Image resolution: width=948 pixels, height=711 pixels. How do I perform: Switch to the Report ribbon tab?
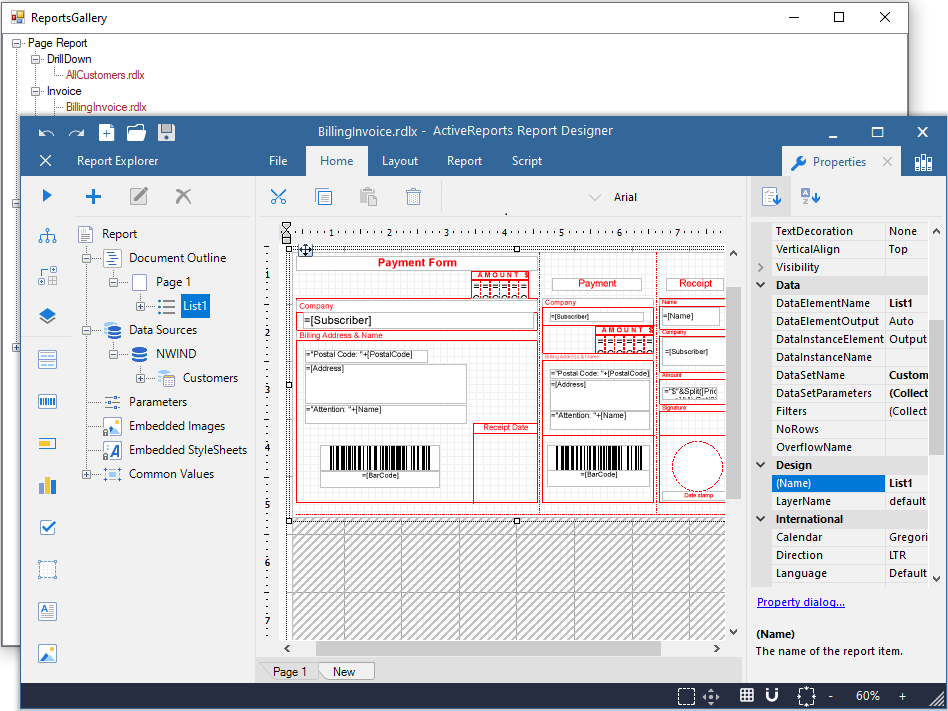(x=464, y=161)
